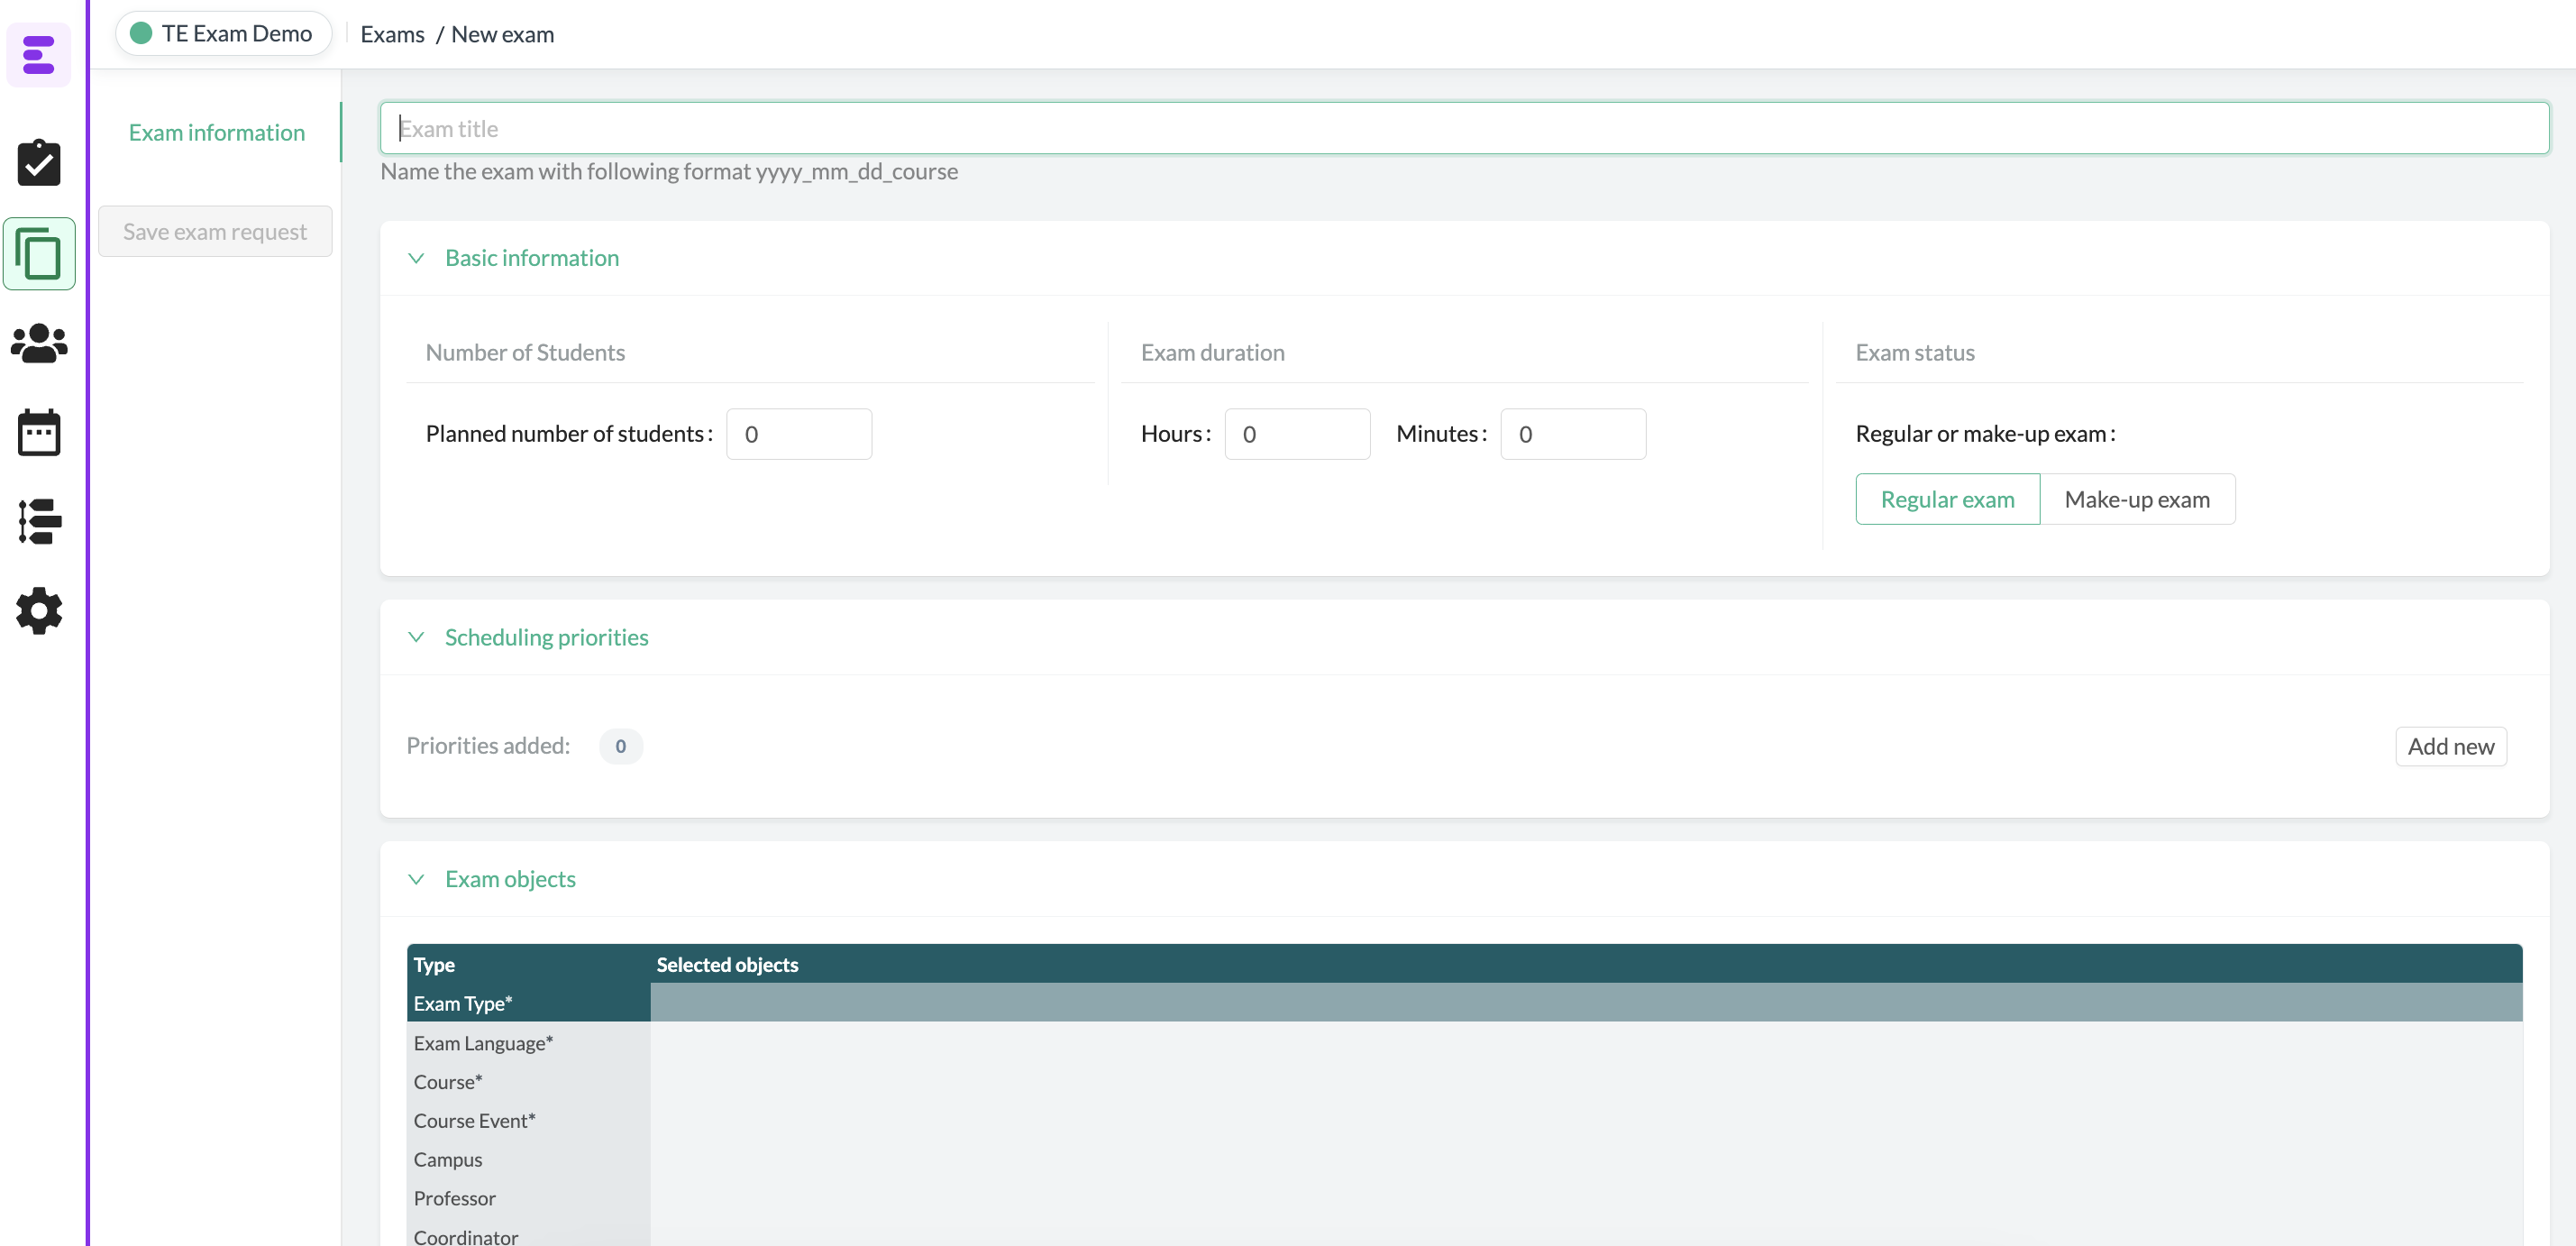Screen dimensions: 2576x1246
Task: Select the Exam Type* row
Action: pyautogui.click(x=1464, y=1002)
